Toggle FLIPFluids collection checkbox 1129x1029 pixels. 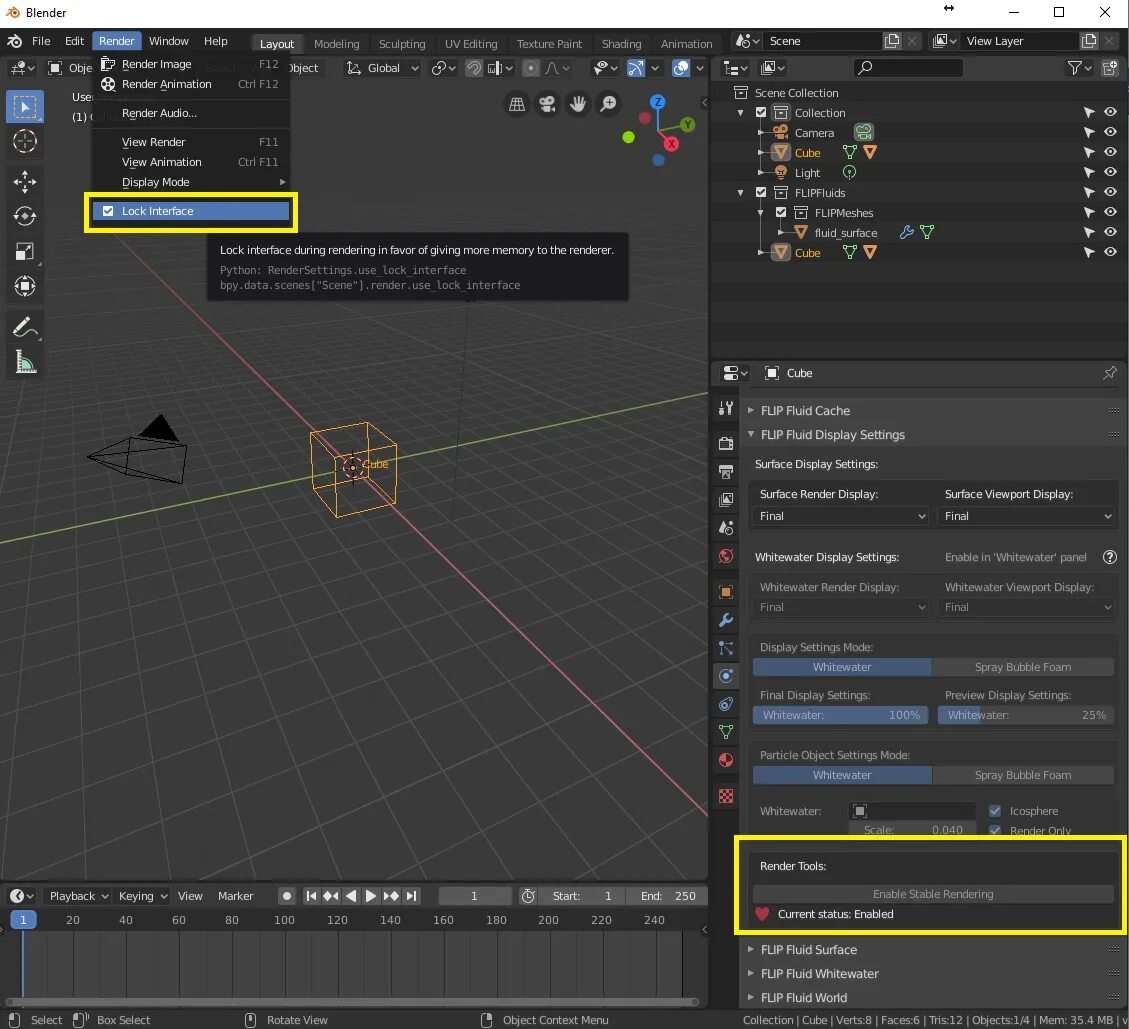point(761,192)
